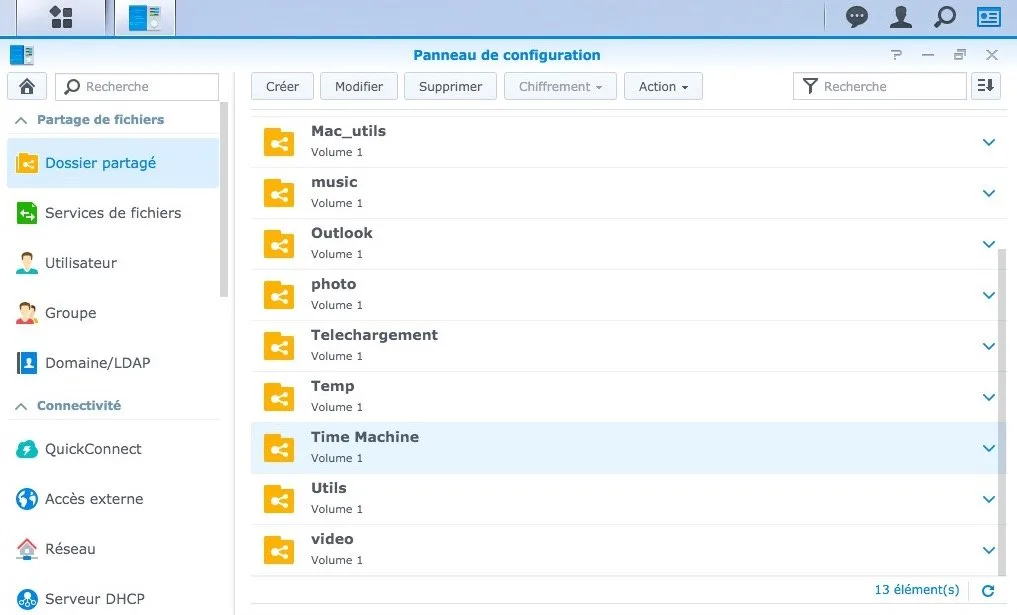
Task: Expand the photo folder details chevron
Action: [x=988, y=295]
